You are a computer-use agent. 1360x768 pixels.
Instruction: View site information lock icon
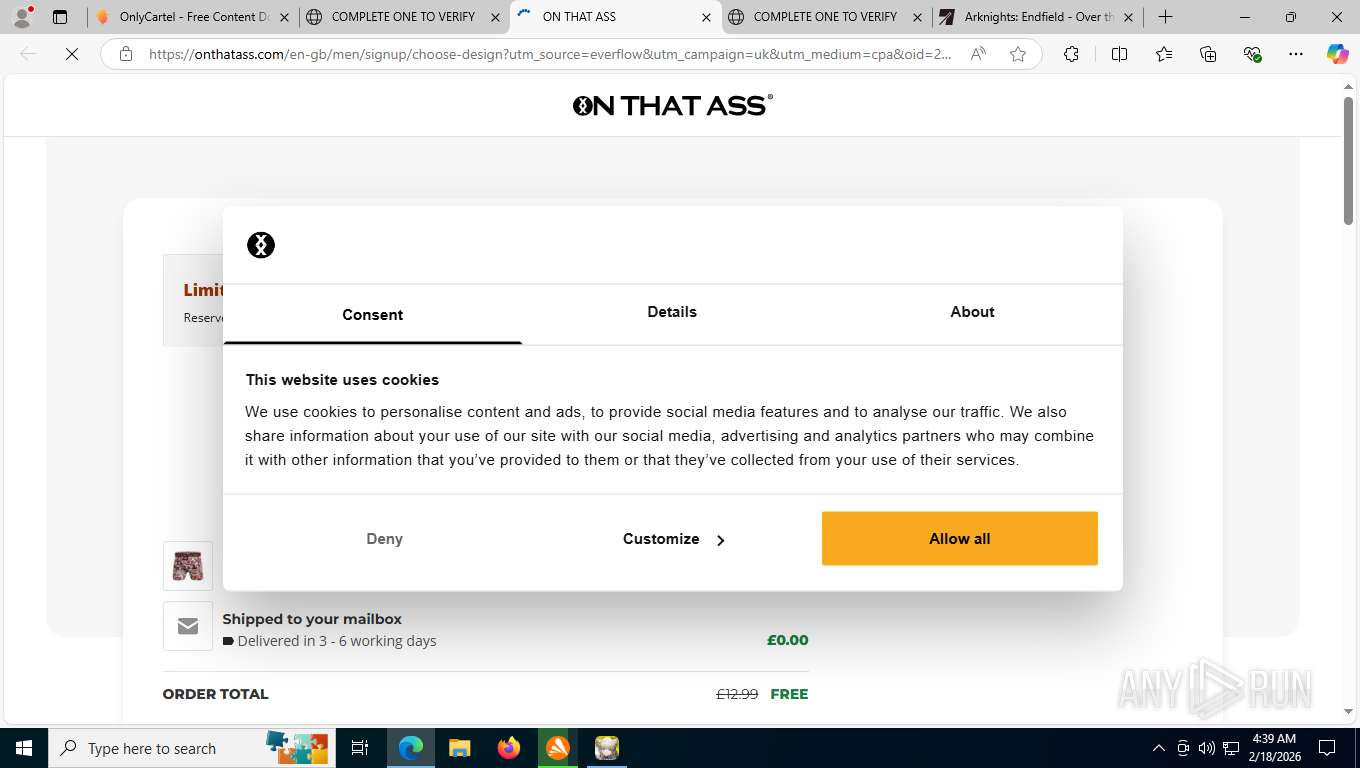126,54
